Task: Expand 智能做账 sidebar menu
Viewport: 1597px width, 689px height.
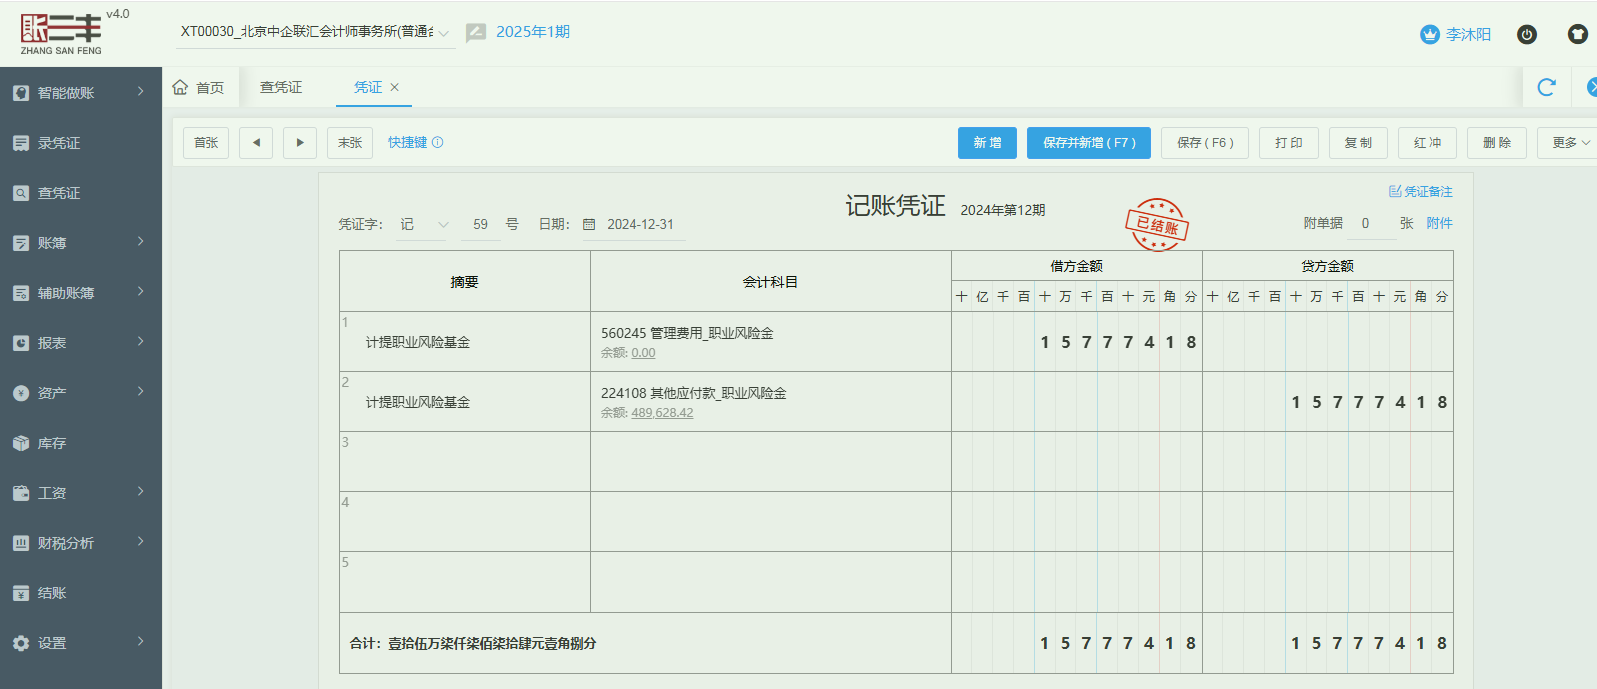Action: point(80,92)
